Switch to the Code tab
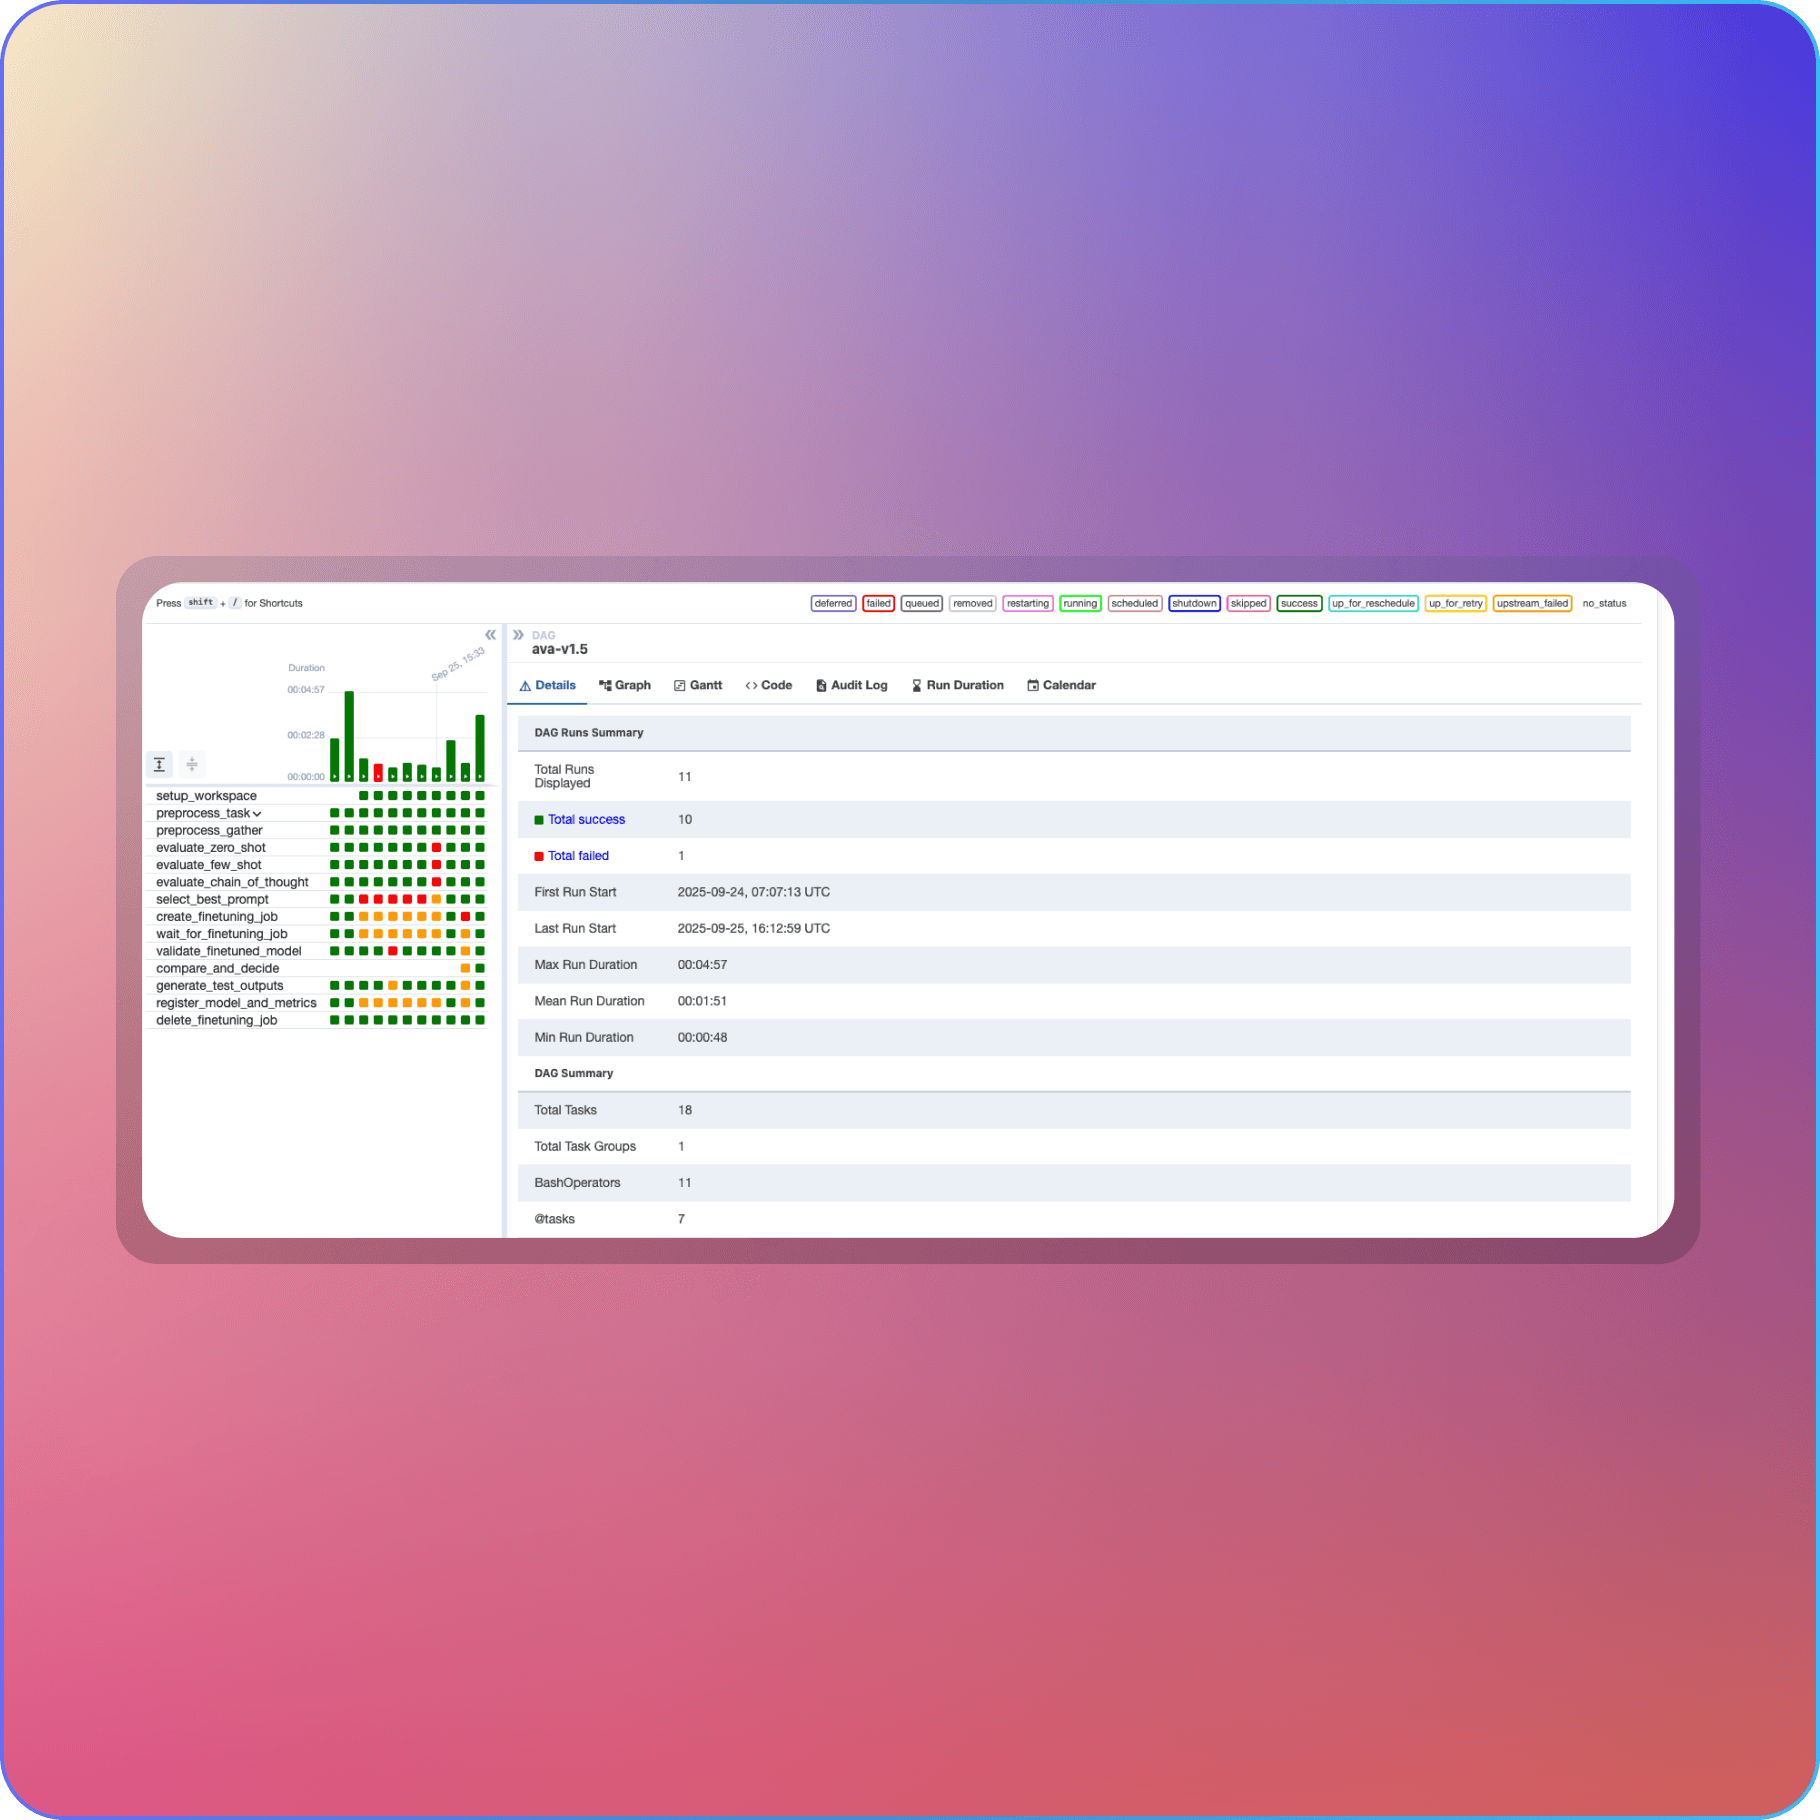The image size is (1820, 1820). 768,685
